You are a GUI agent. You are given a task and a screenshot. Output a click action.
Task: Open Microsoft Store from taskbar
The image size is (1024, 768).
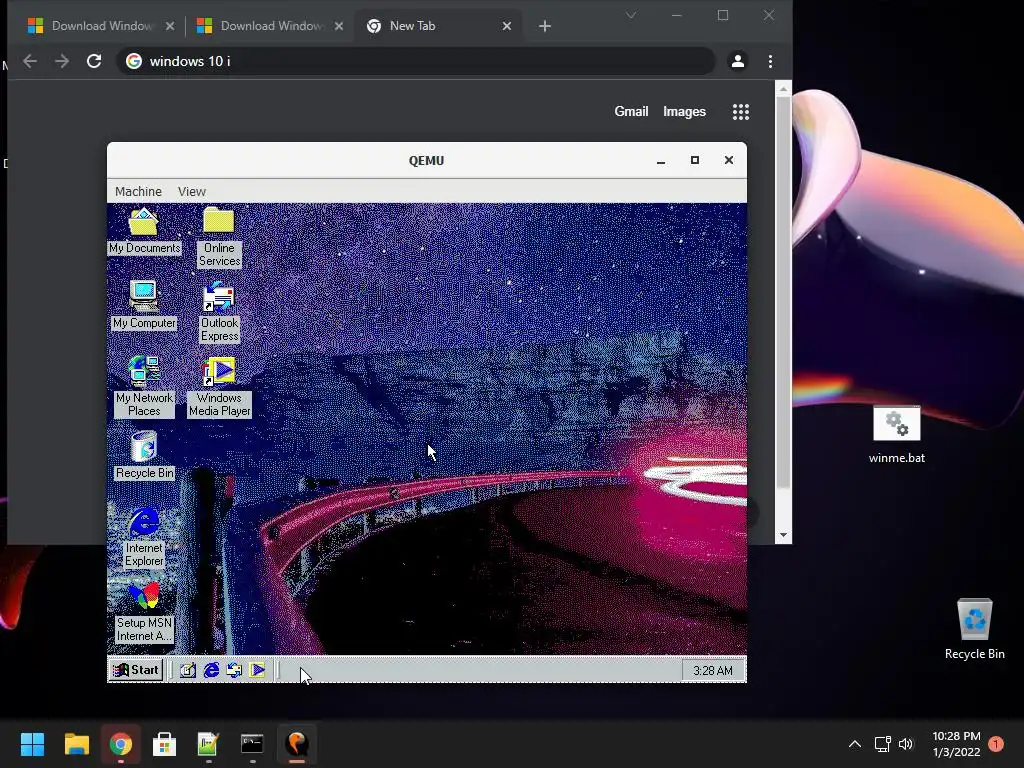tap(165, 744)
